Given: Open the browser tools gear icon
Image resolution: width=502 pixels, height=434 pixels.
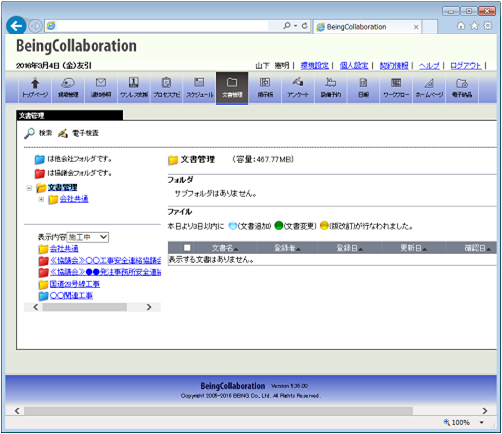Looking at the screenshot, I should [488, 26].
